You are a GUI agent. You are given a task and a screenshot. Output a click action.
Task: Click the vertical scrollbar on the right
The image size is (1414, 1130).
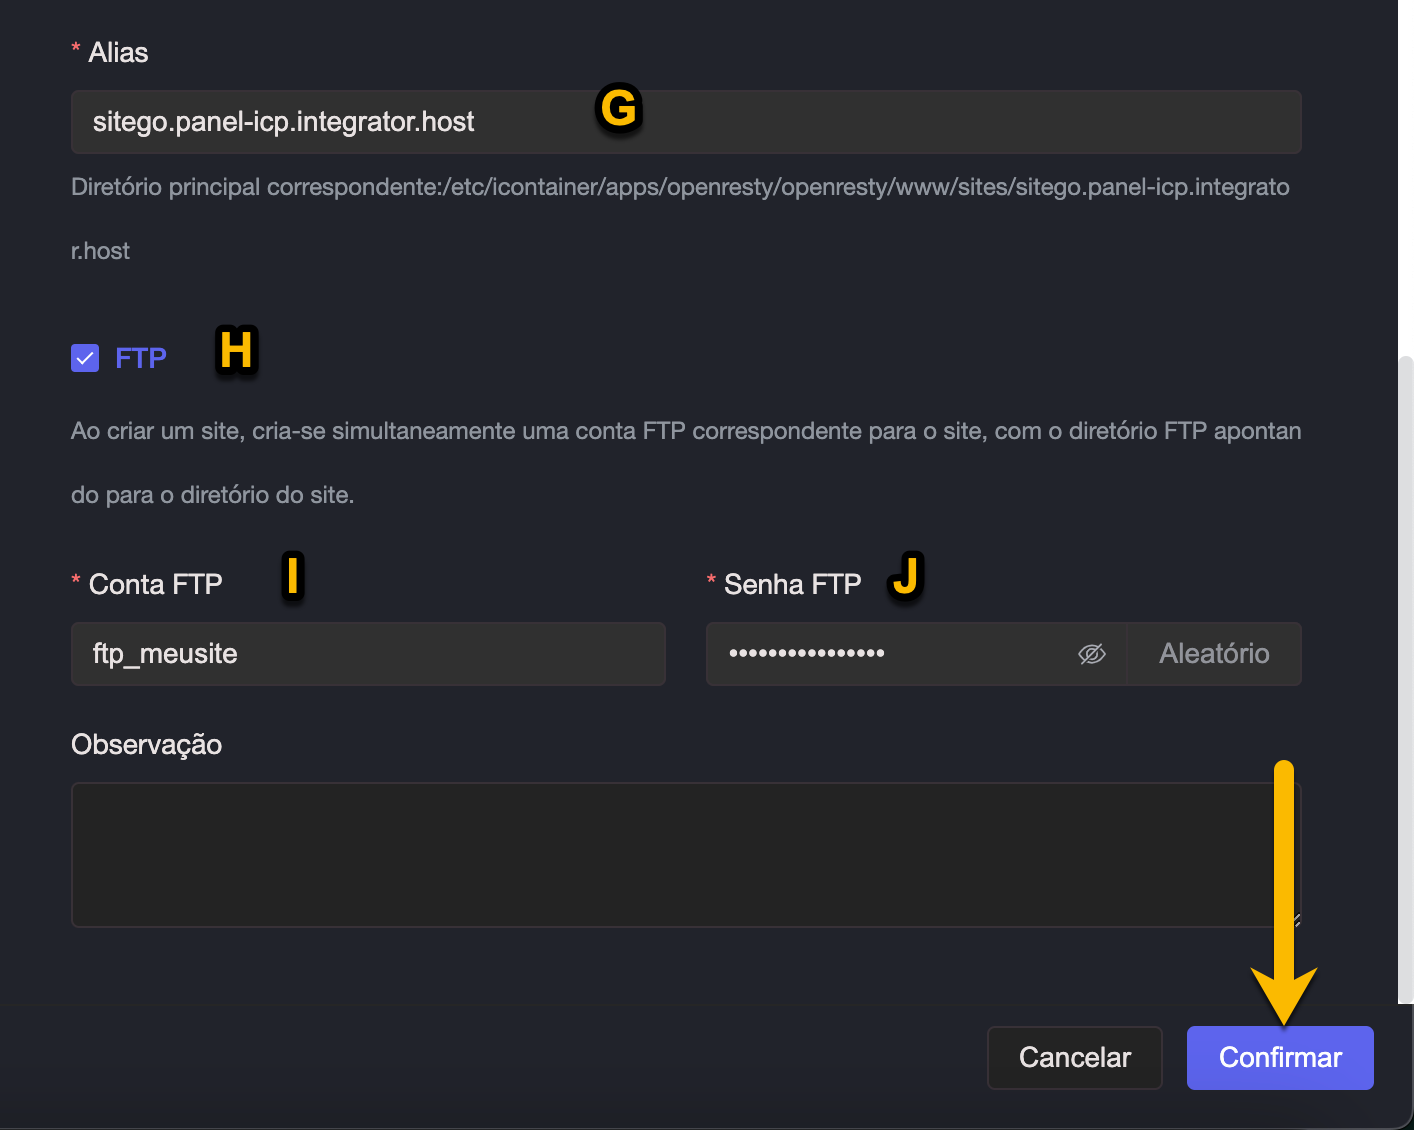pyautogui.click(x=1406, y=680)
